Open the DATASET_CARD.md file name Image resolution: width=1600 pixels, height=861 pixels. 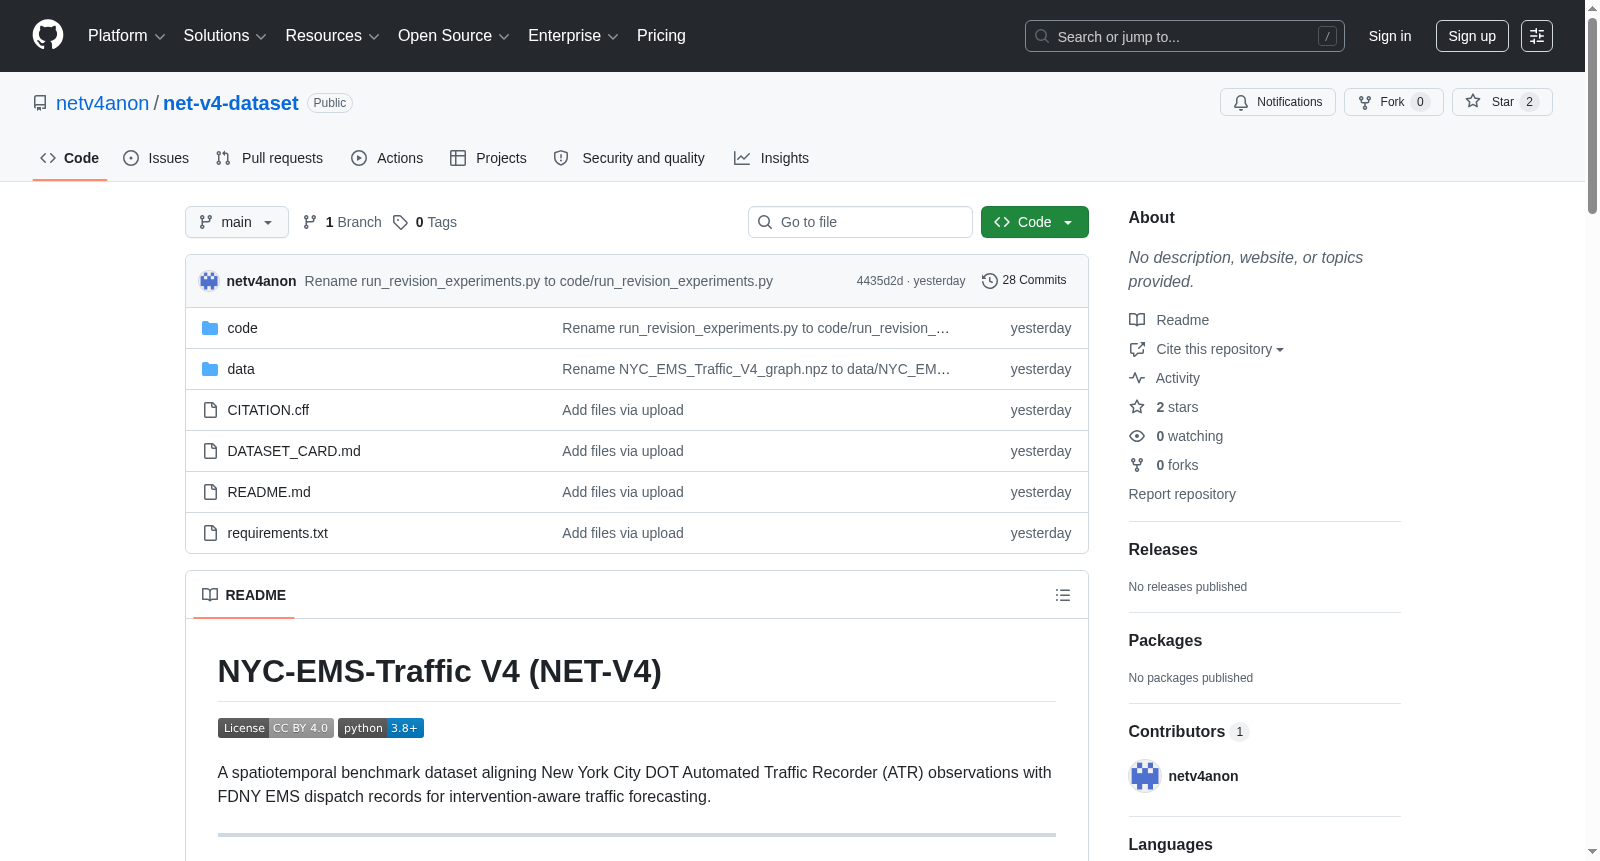pyautogui.click(x=294, y=451)
